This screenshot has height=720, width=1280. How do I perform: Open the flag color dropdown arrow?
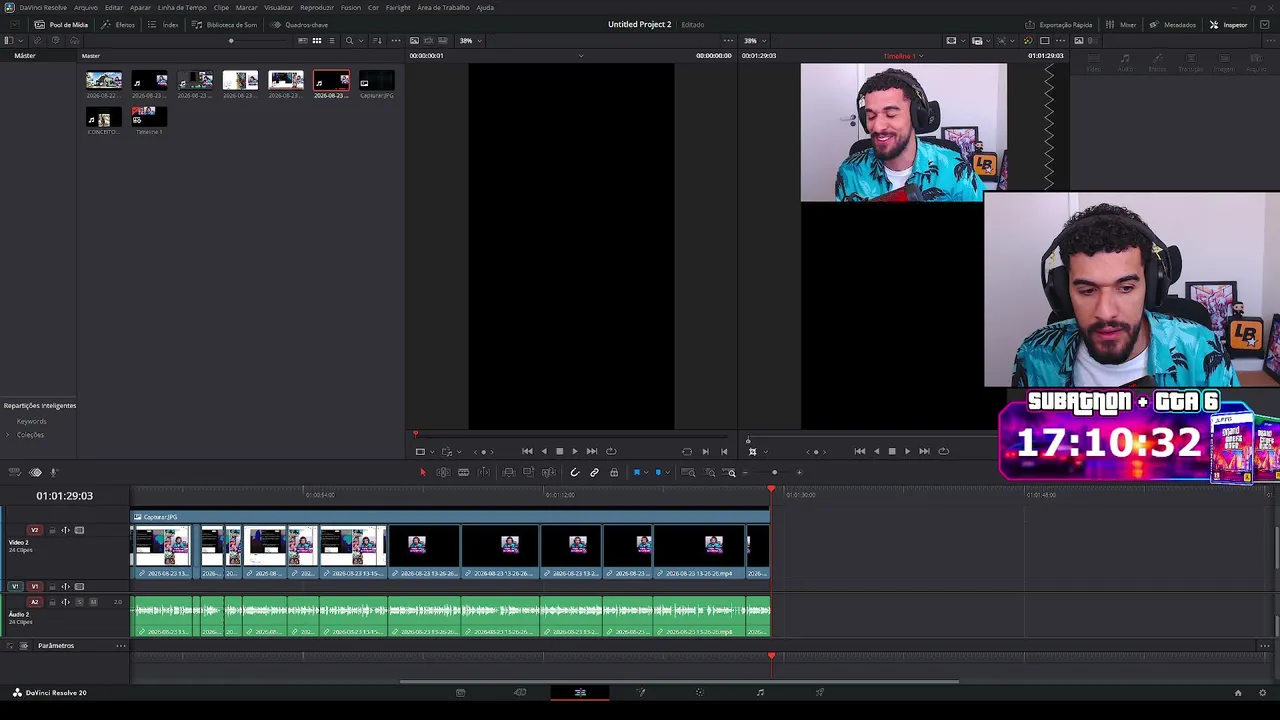pos(646,472)
